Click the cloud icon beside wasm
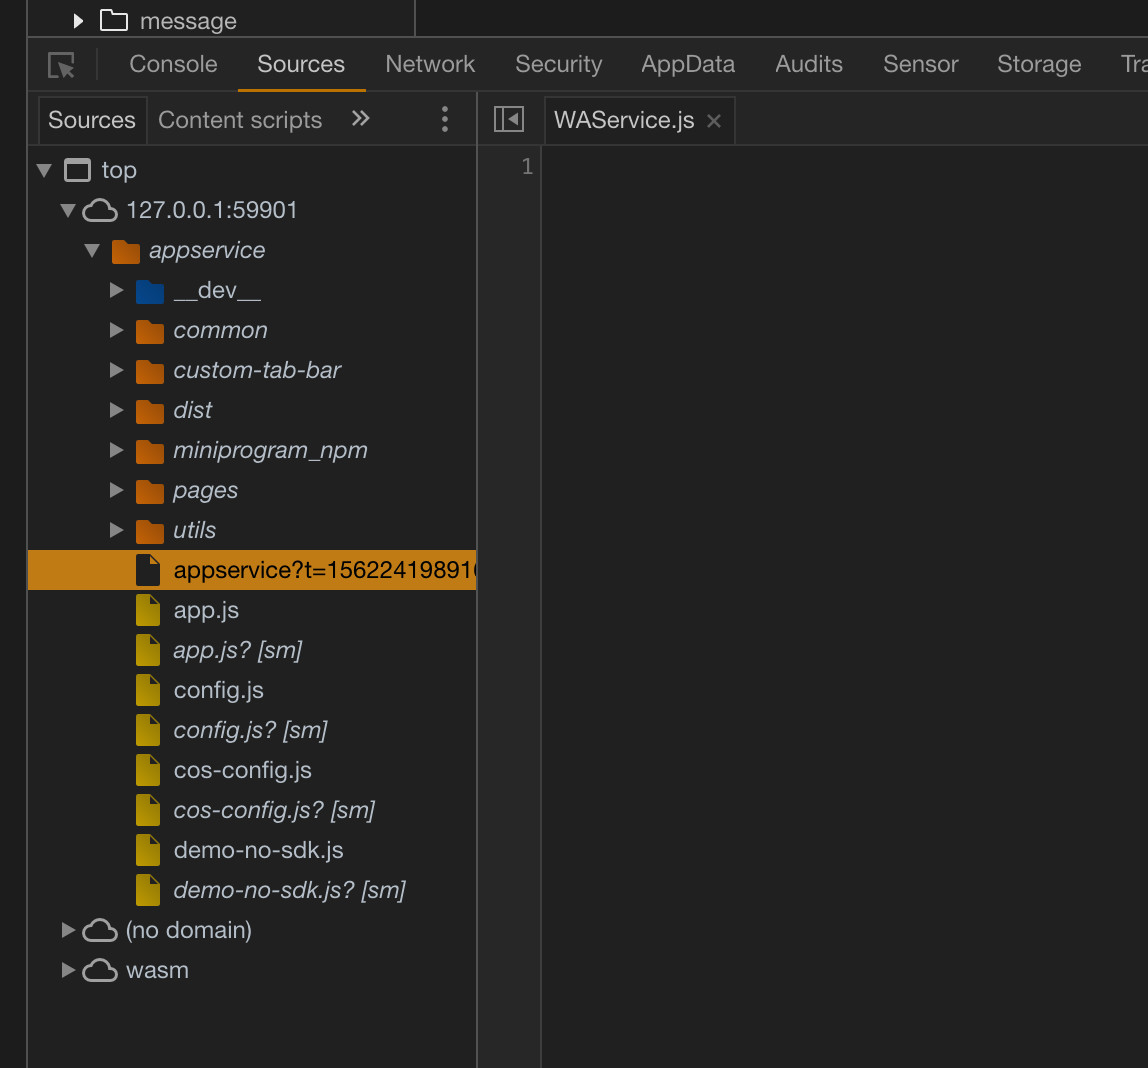 (100, 971)
